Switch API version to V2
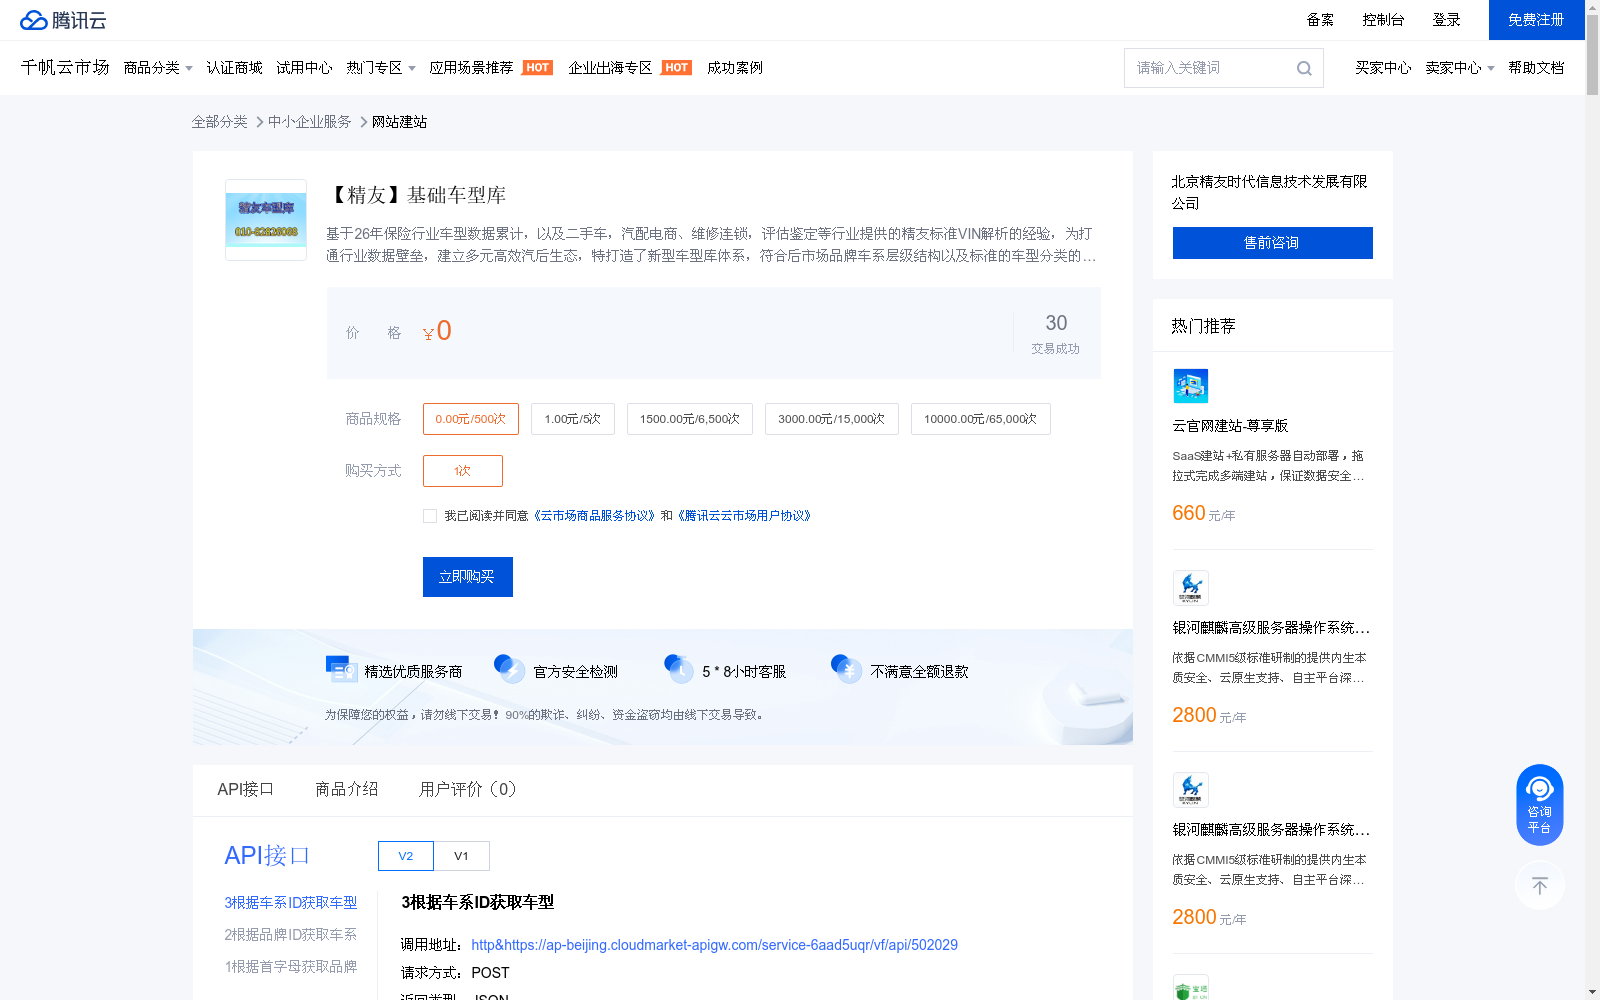 pos(406,856)
